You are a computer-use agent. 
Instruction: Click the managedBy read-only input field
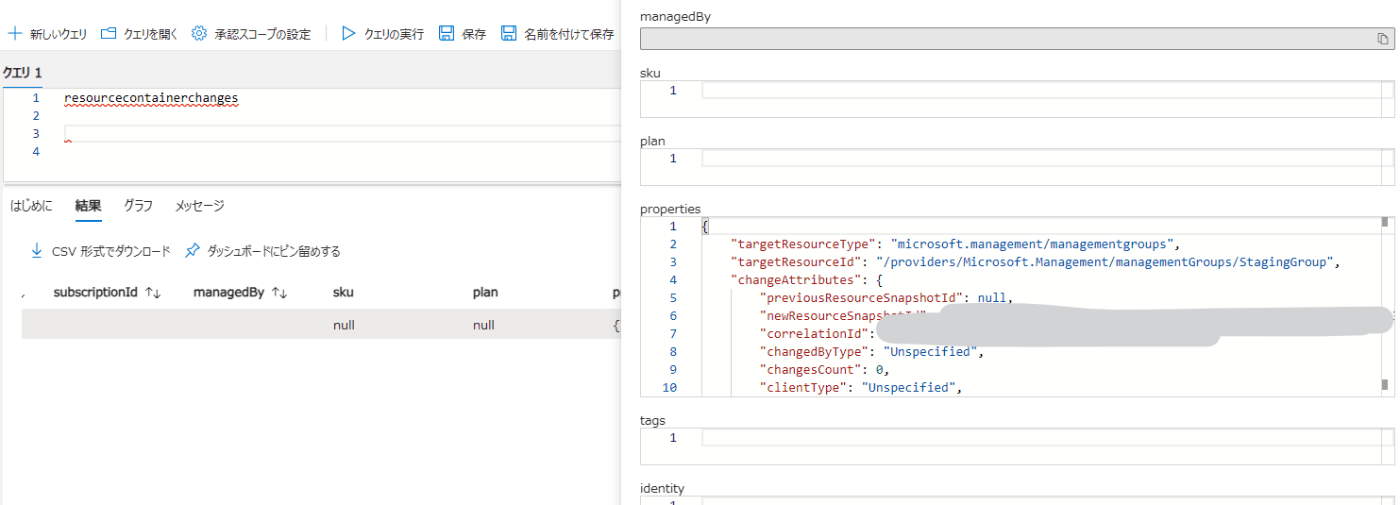click(x=1016, y=39)
